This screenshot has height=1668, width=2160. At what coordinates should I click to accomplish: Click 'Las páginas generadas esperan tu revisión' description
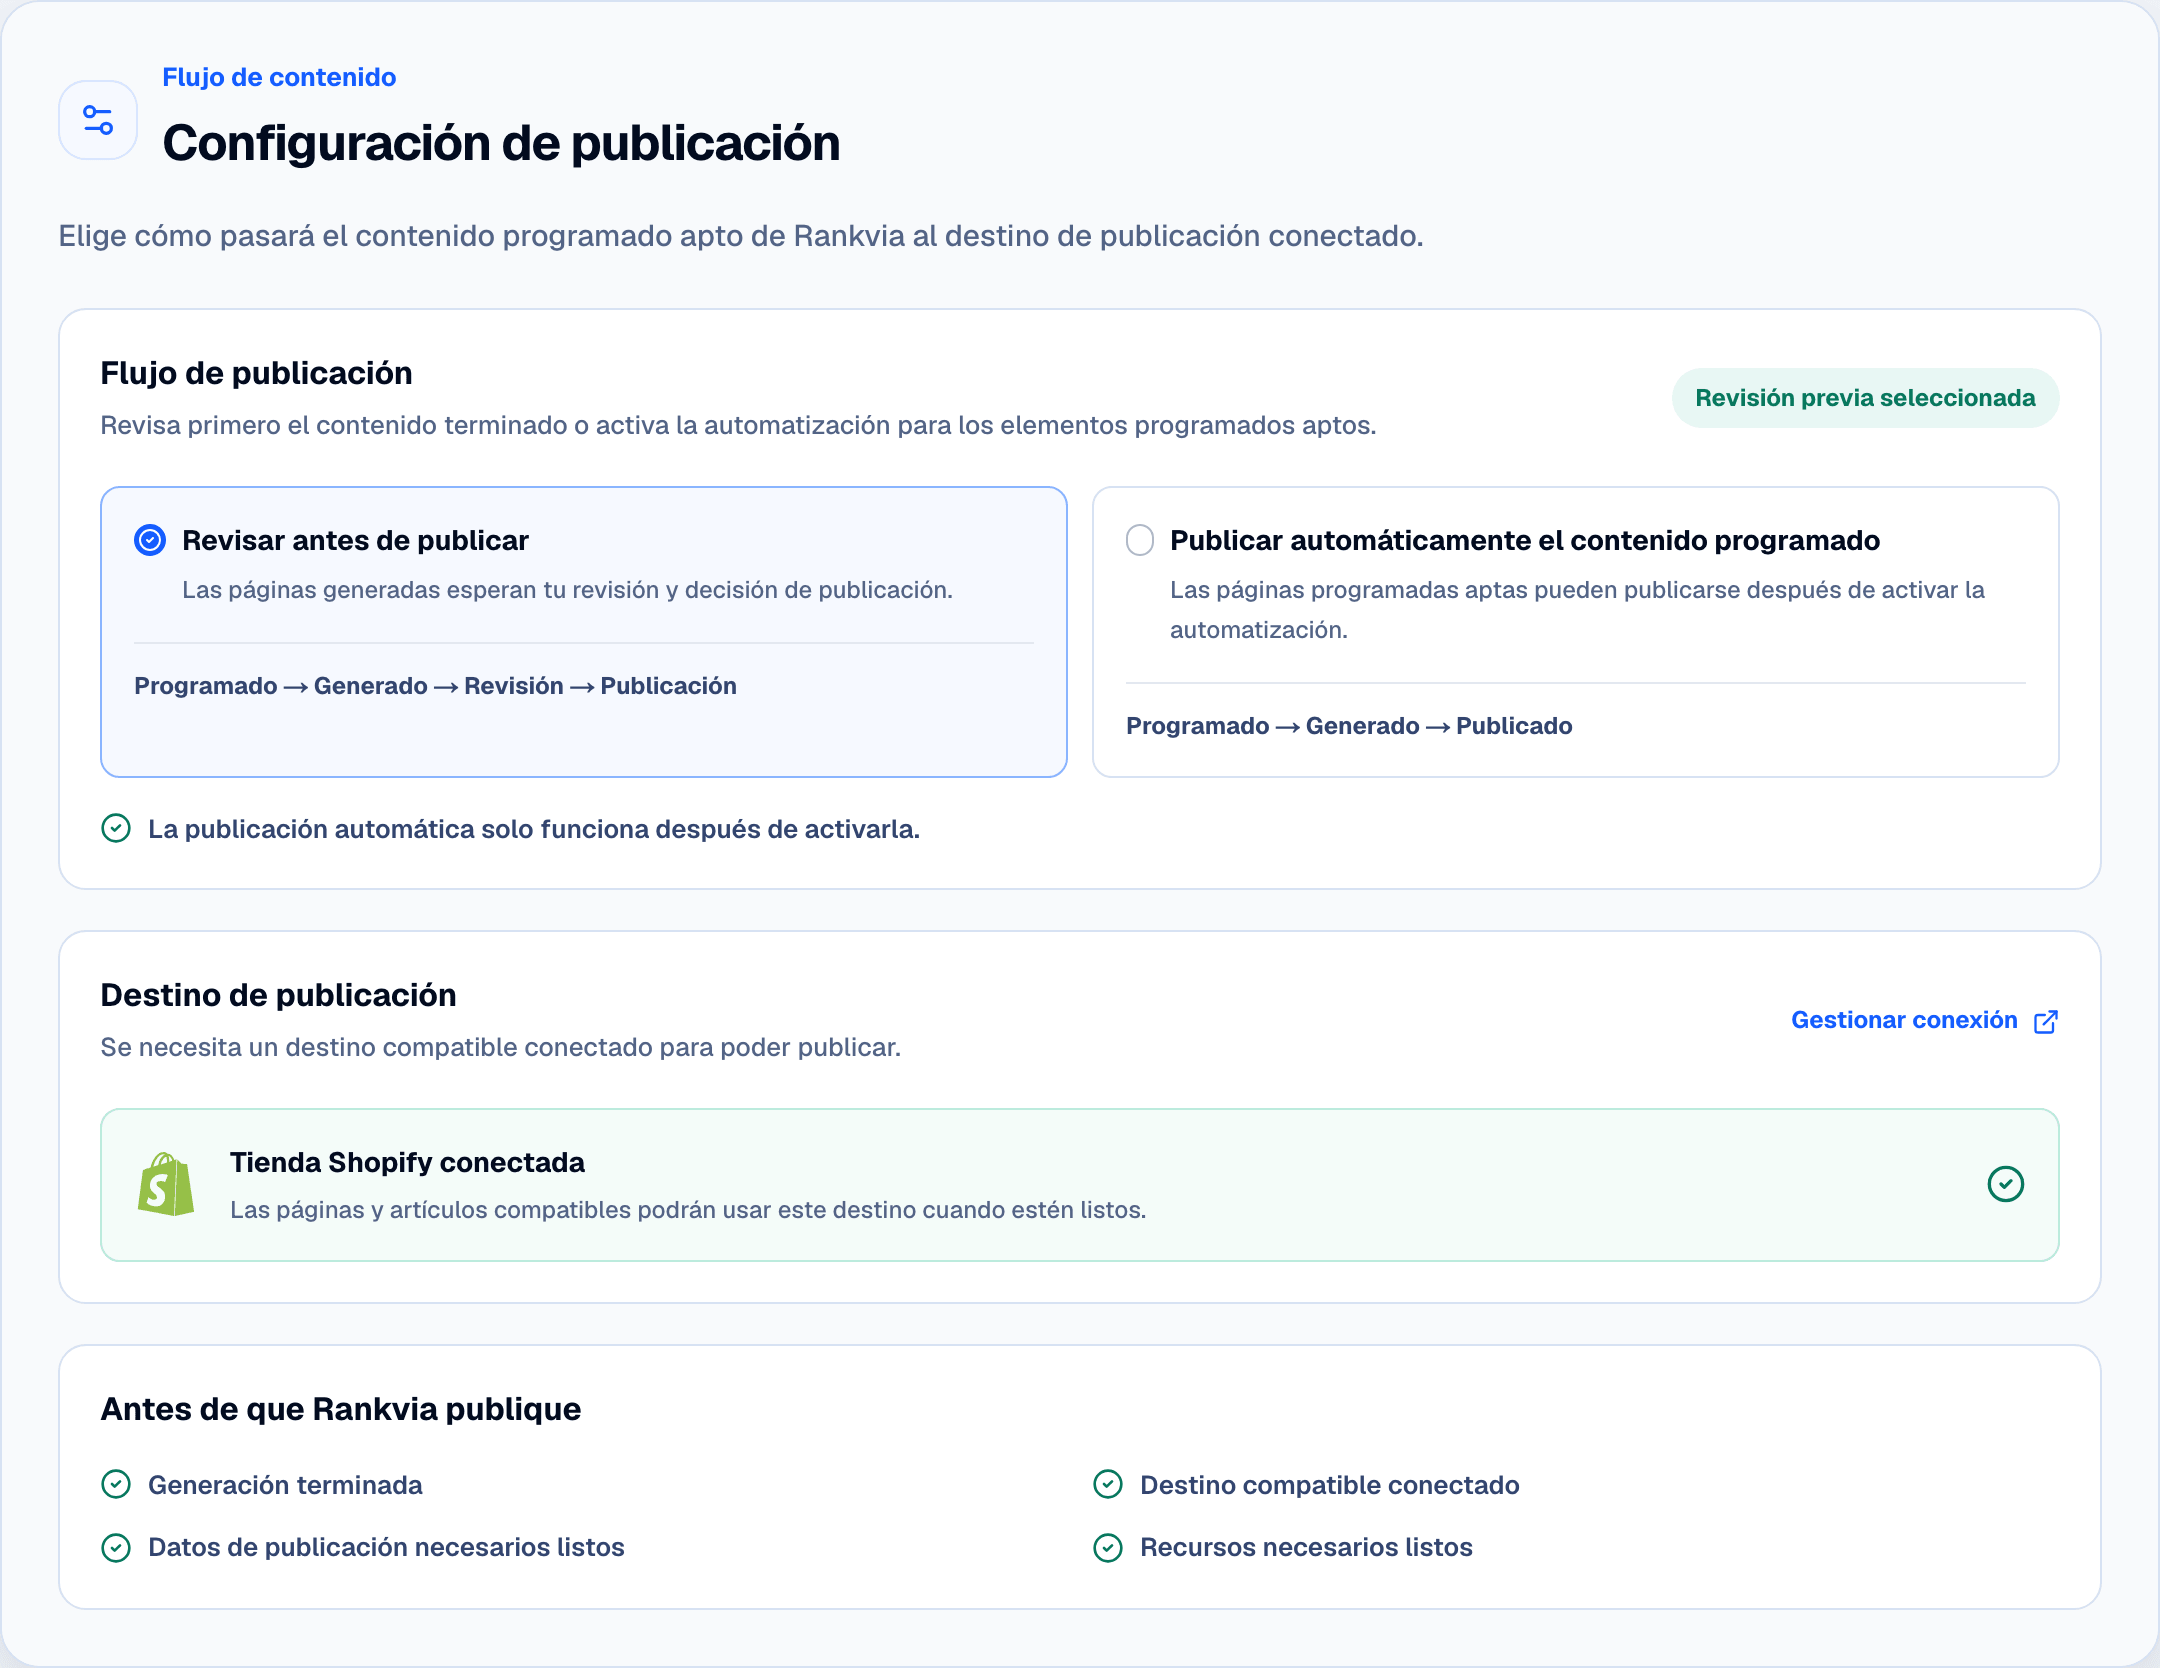click(x=567, y=590)
